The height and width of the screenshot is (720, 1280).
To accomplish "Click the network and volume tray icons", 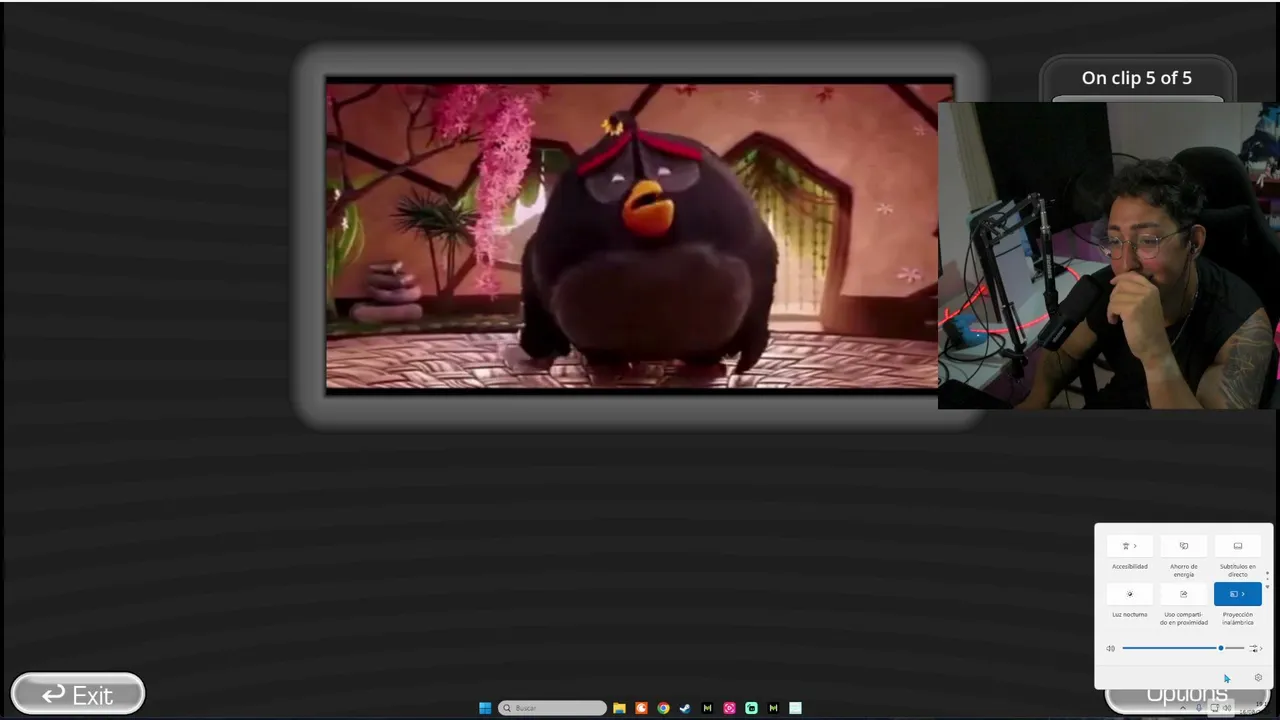I will 1221,708.
